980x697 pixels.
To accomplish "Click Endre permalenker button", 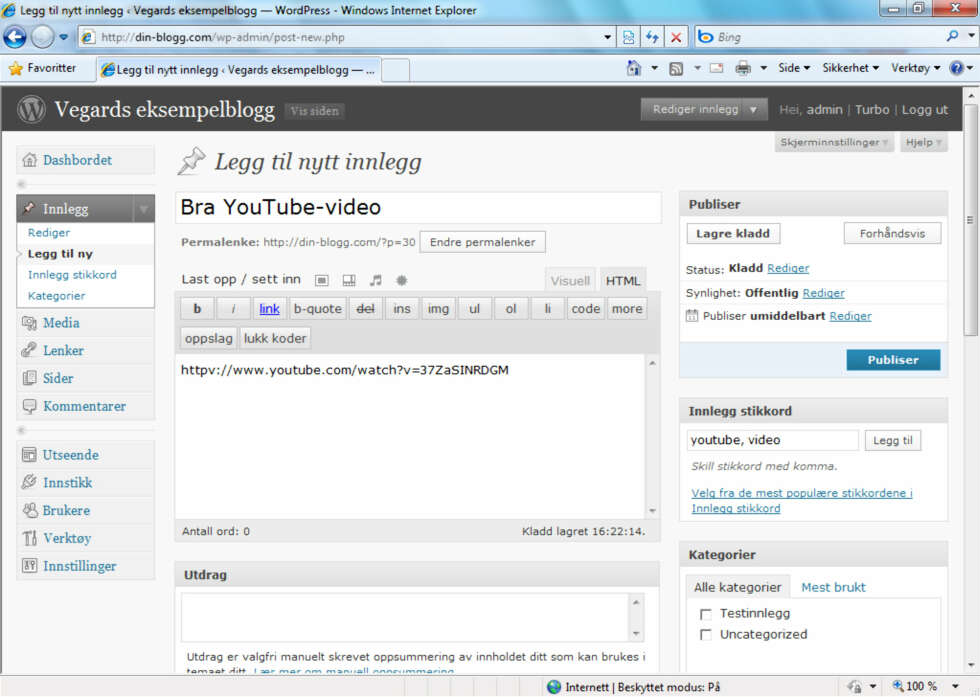I will tap(482, 242).
